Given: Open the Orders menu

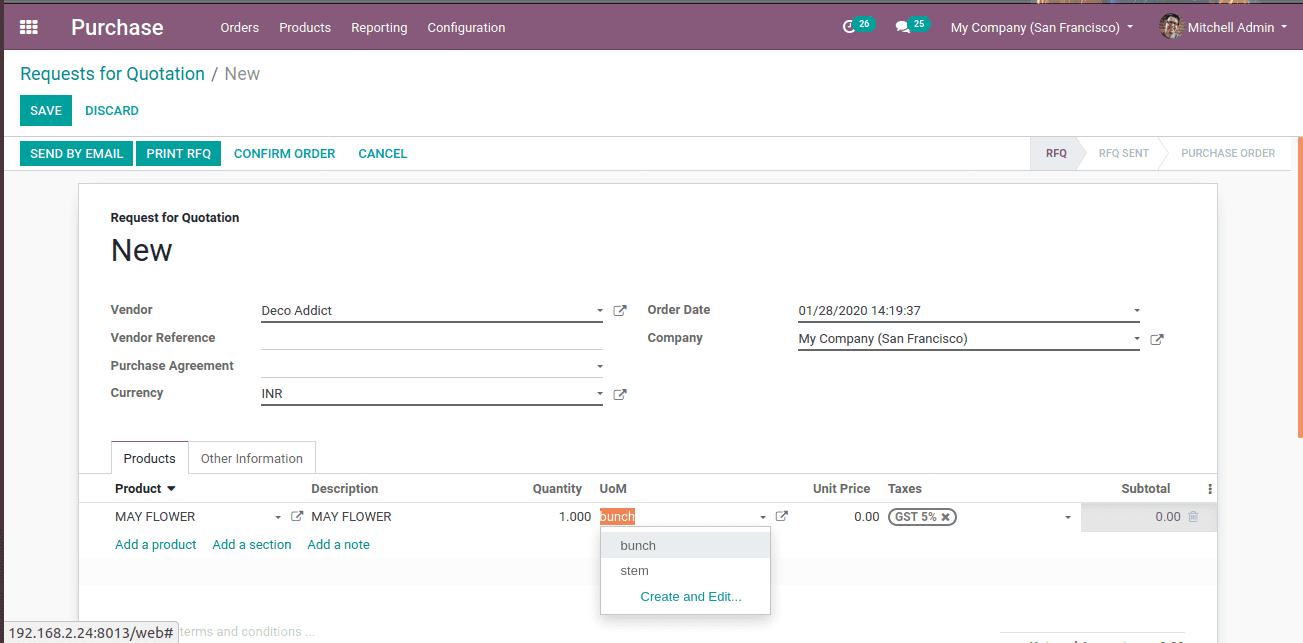Looking at the screenshot, I should tap(240, 27).
